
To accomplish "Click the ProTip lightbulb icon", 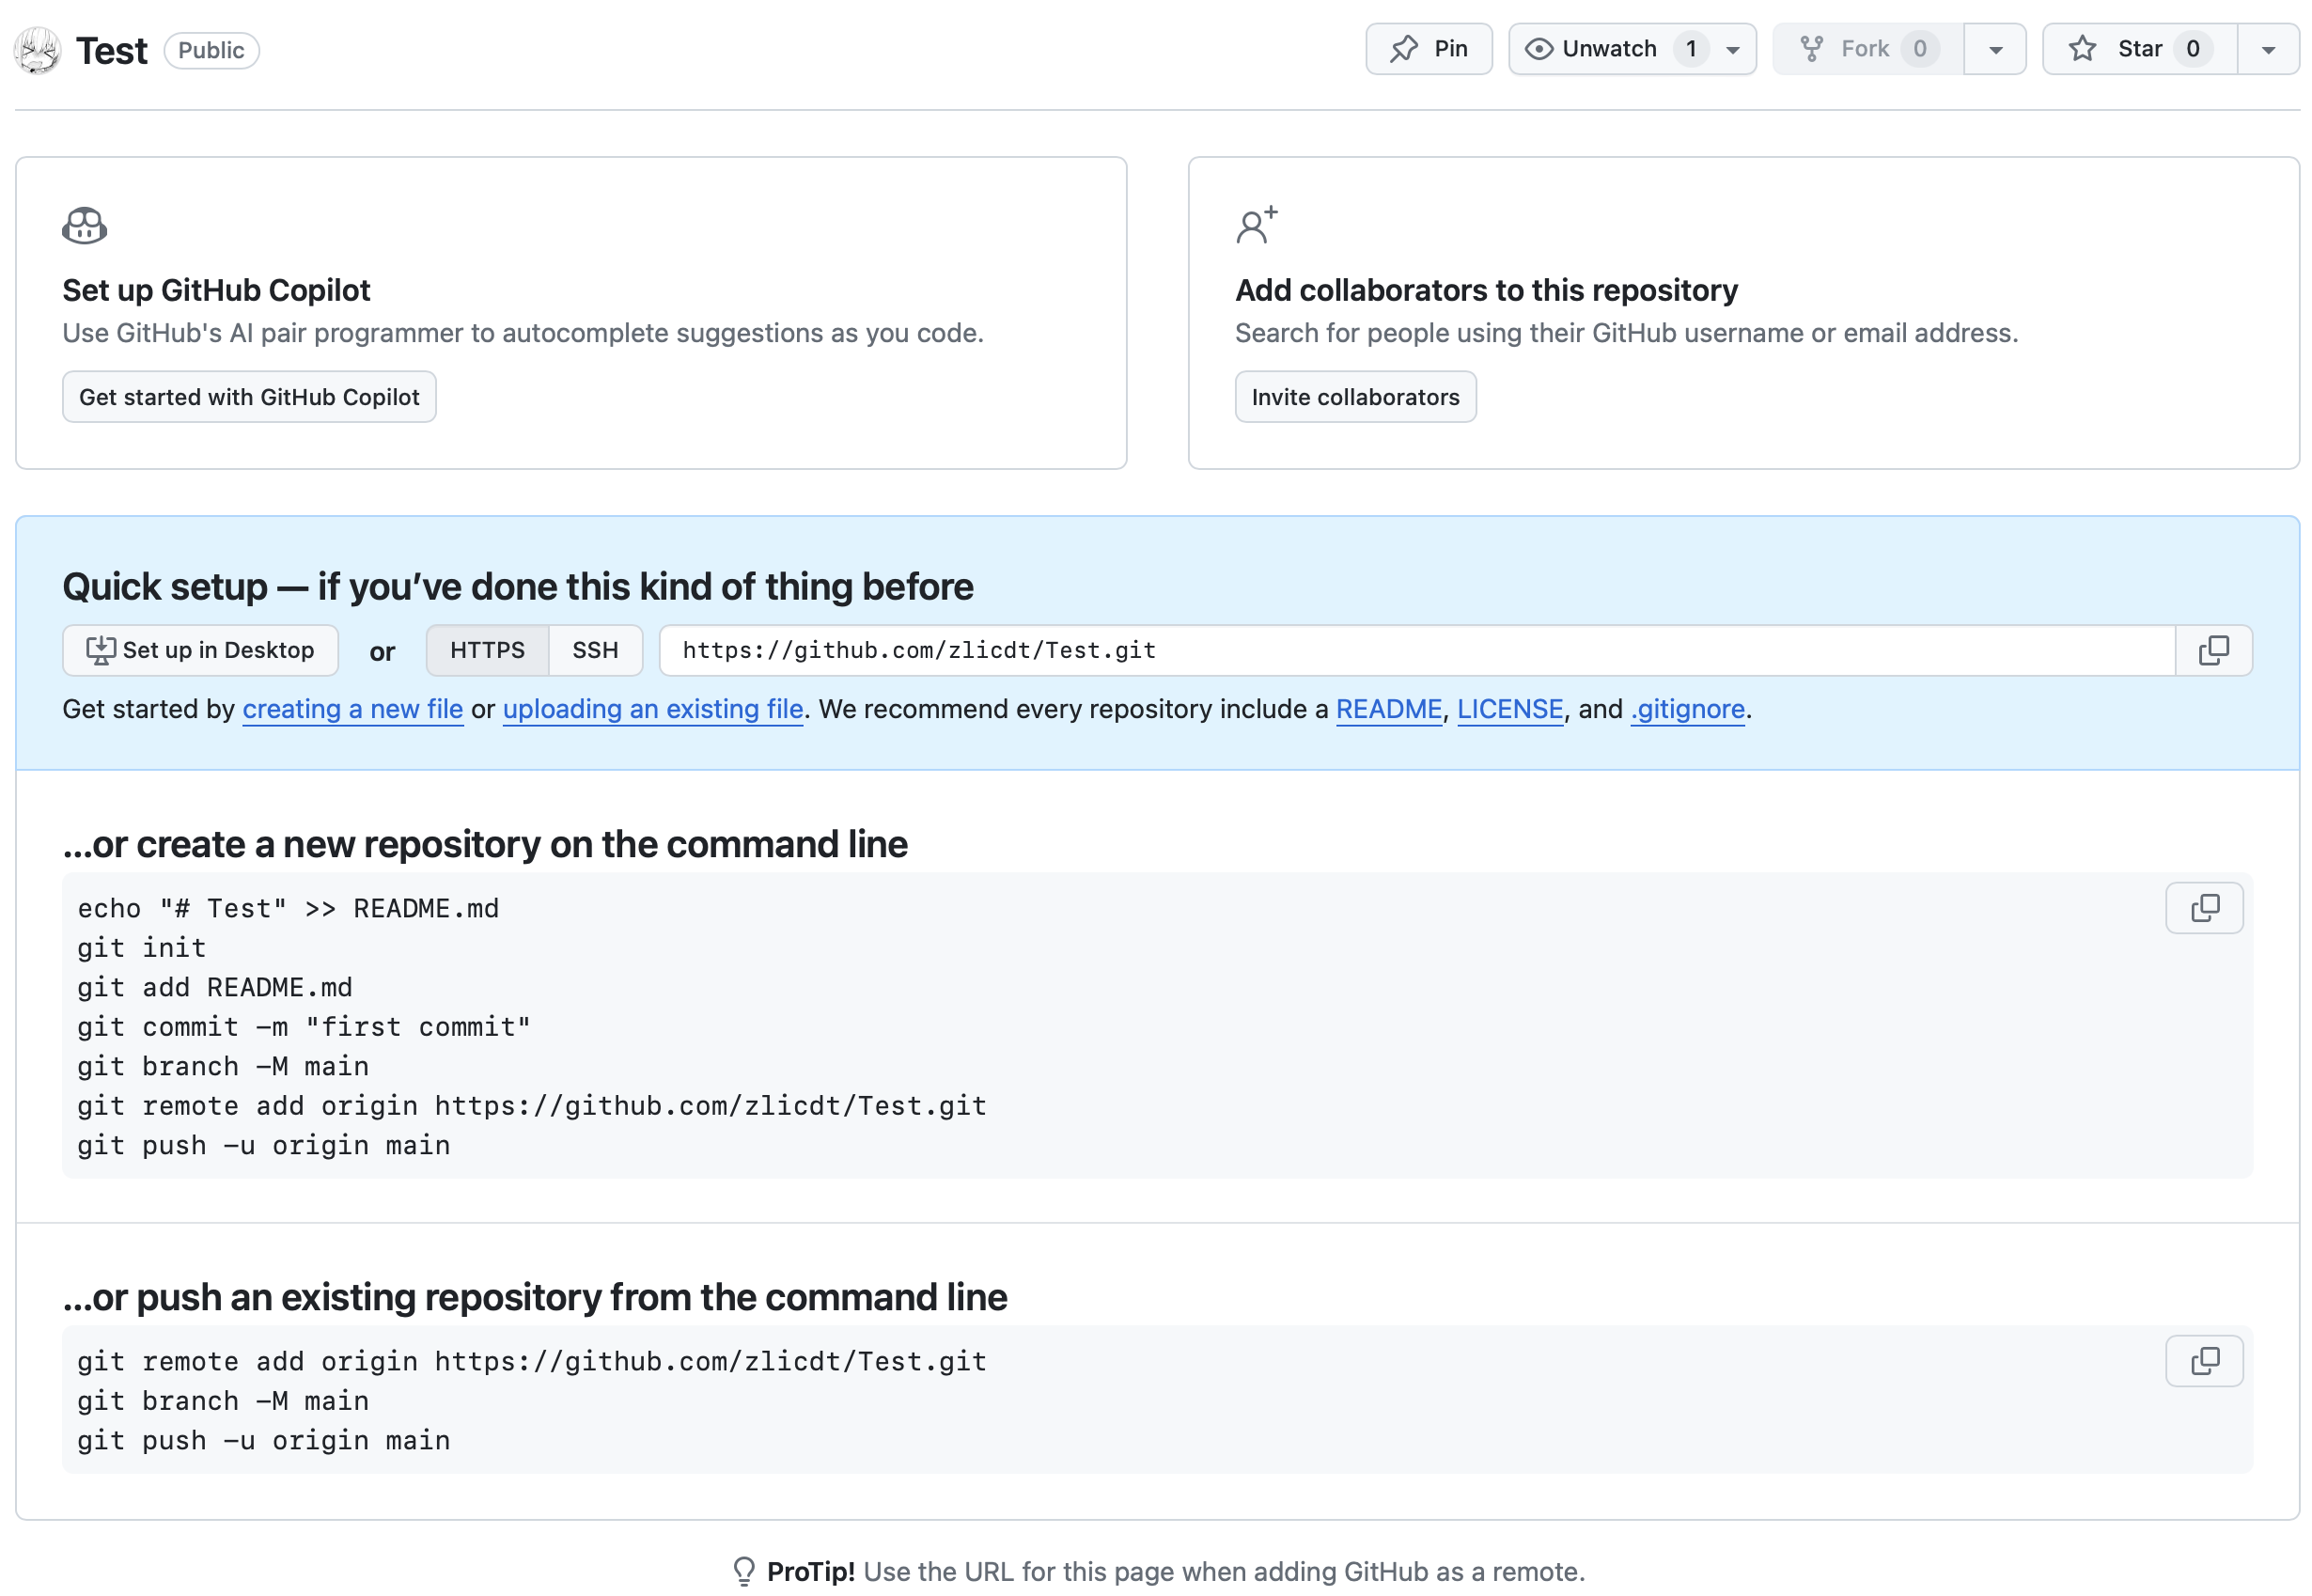I will pos(744,1571).
